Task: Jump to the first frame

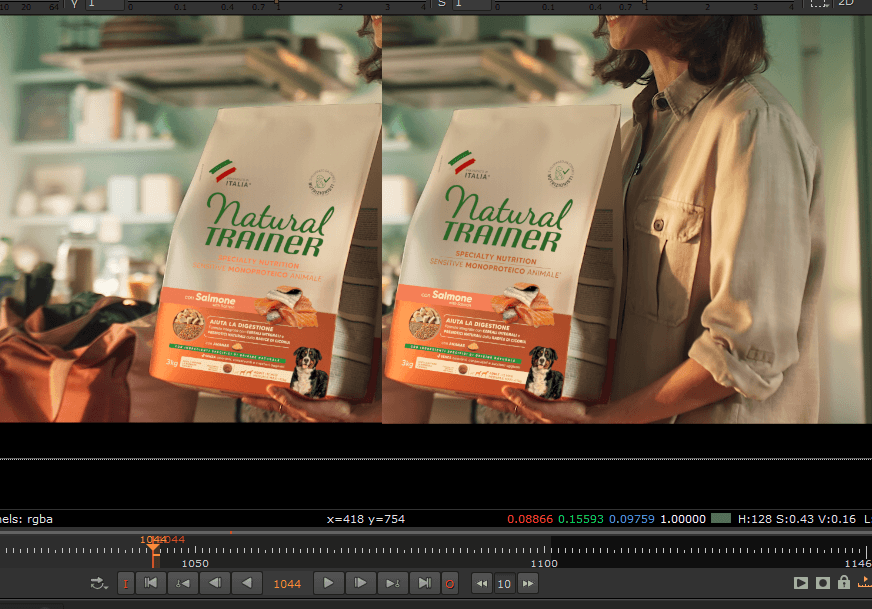Action: click(151, 583)
